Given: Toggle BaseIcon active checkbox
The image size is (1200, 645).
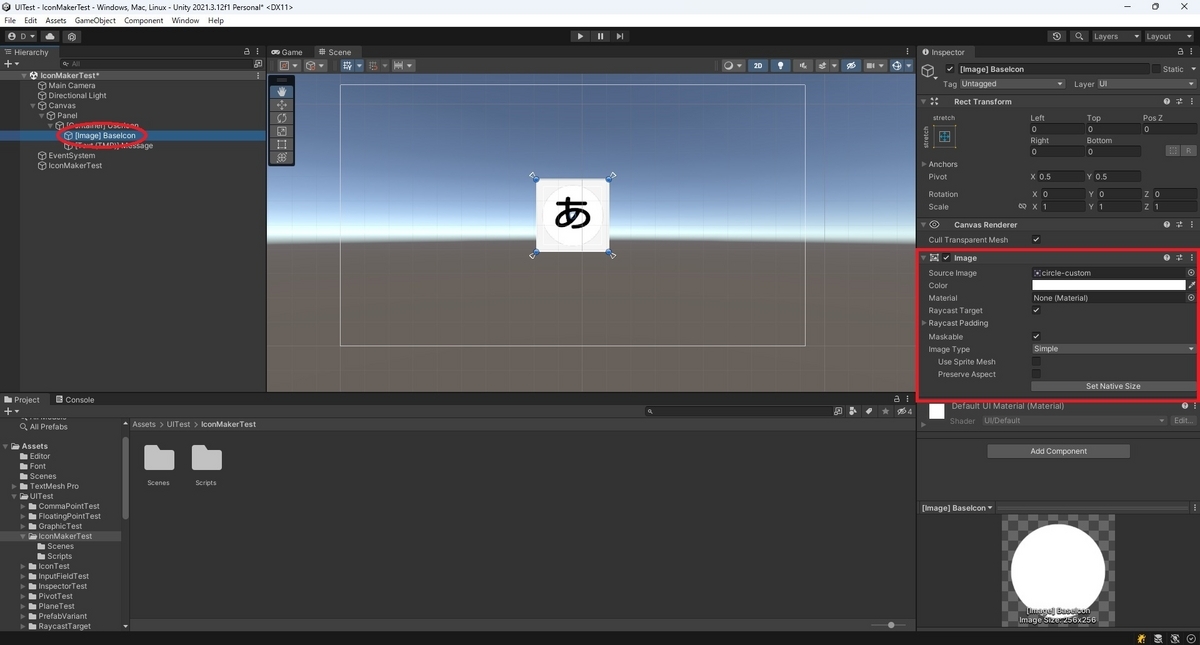Looking at the screenshot, I should click(x=950, y=69).
